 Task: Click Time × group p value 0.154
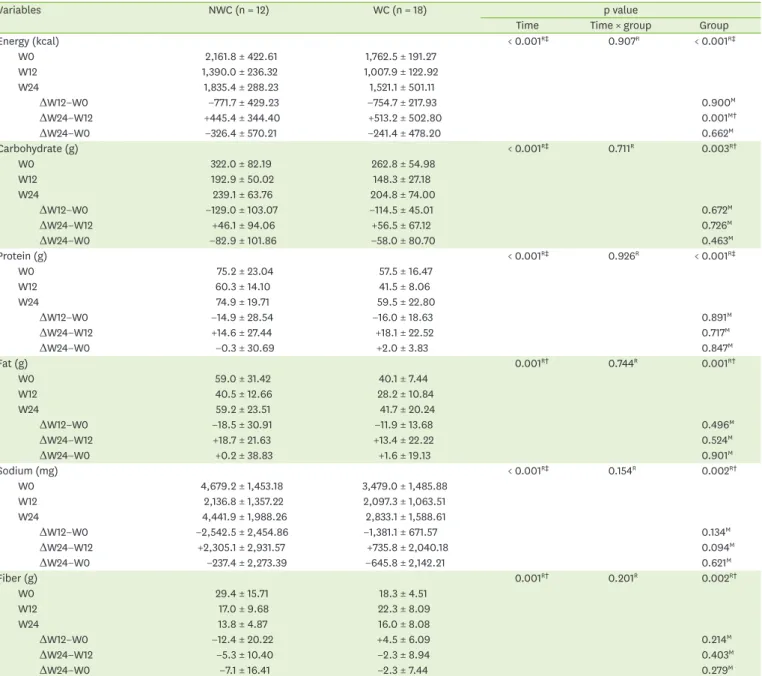tap(623, 471)
